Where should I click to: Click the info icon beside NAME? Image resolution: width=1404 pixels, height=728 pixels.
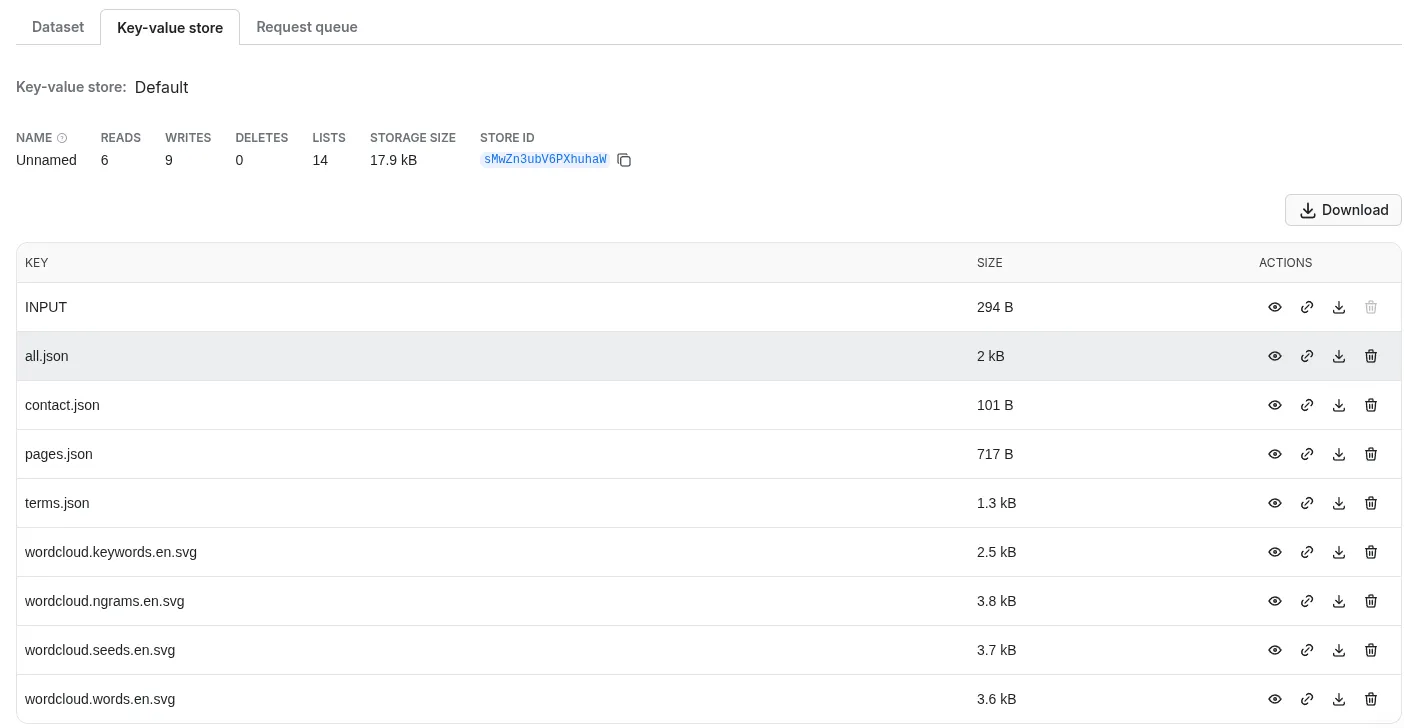(x=62, y=138)
